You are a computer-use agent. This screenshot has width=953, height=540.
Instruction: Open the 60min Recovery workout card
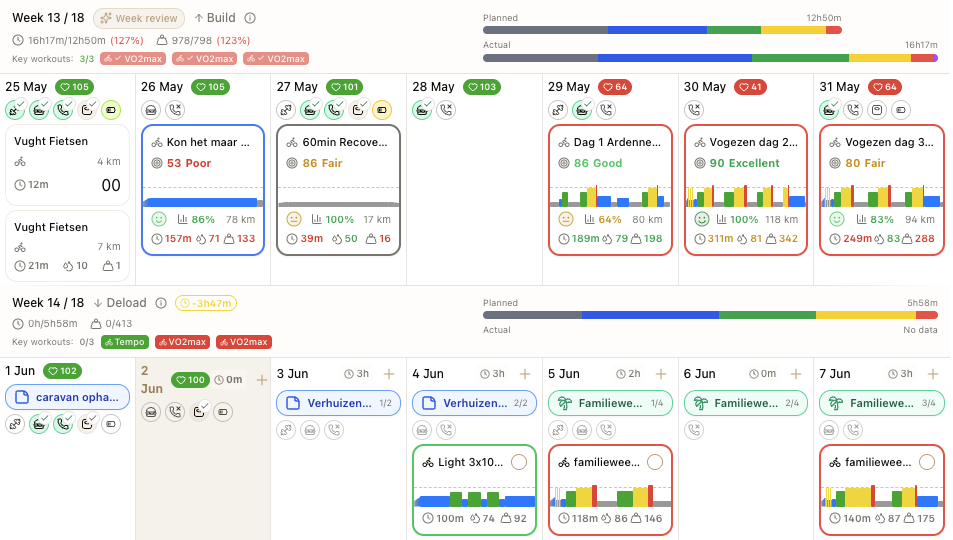click(339, 190)
